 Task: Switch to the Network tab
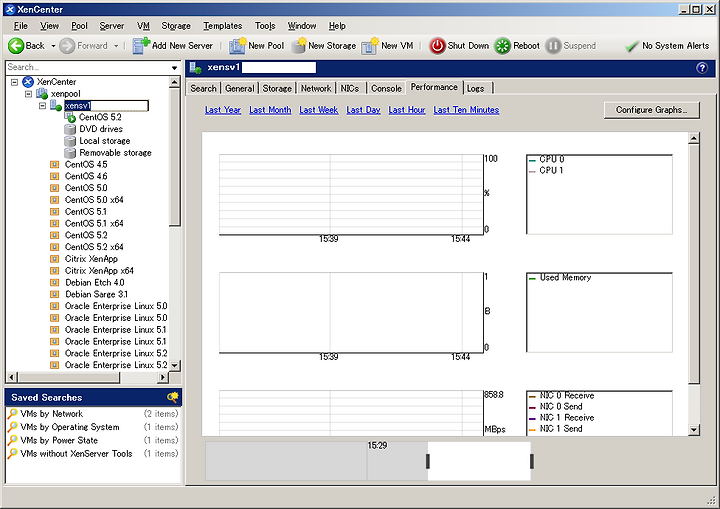(316, 88)
